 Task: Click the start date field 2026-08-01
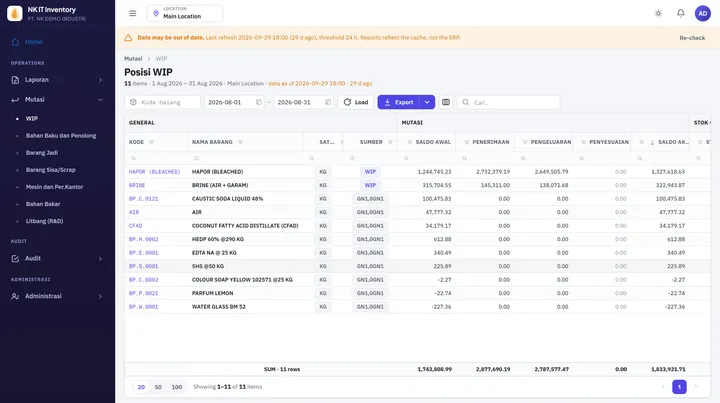[x=234, y=102]
